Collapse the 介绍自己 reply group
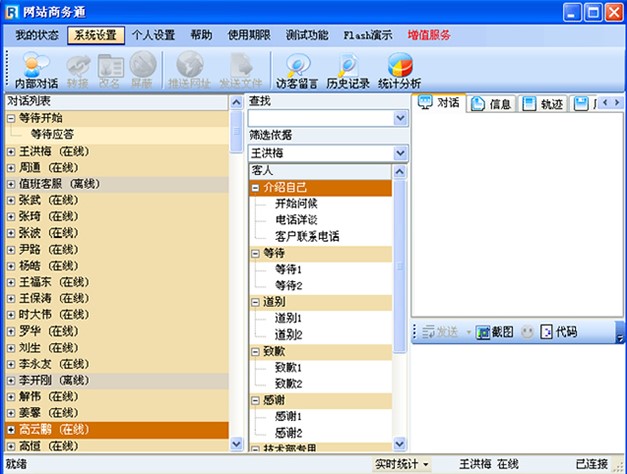The image size is (627, 474). click(x=256, y=188)
